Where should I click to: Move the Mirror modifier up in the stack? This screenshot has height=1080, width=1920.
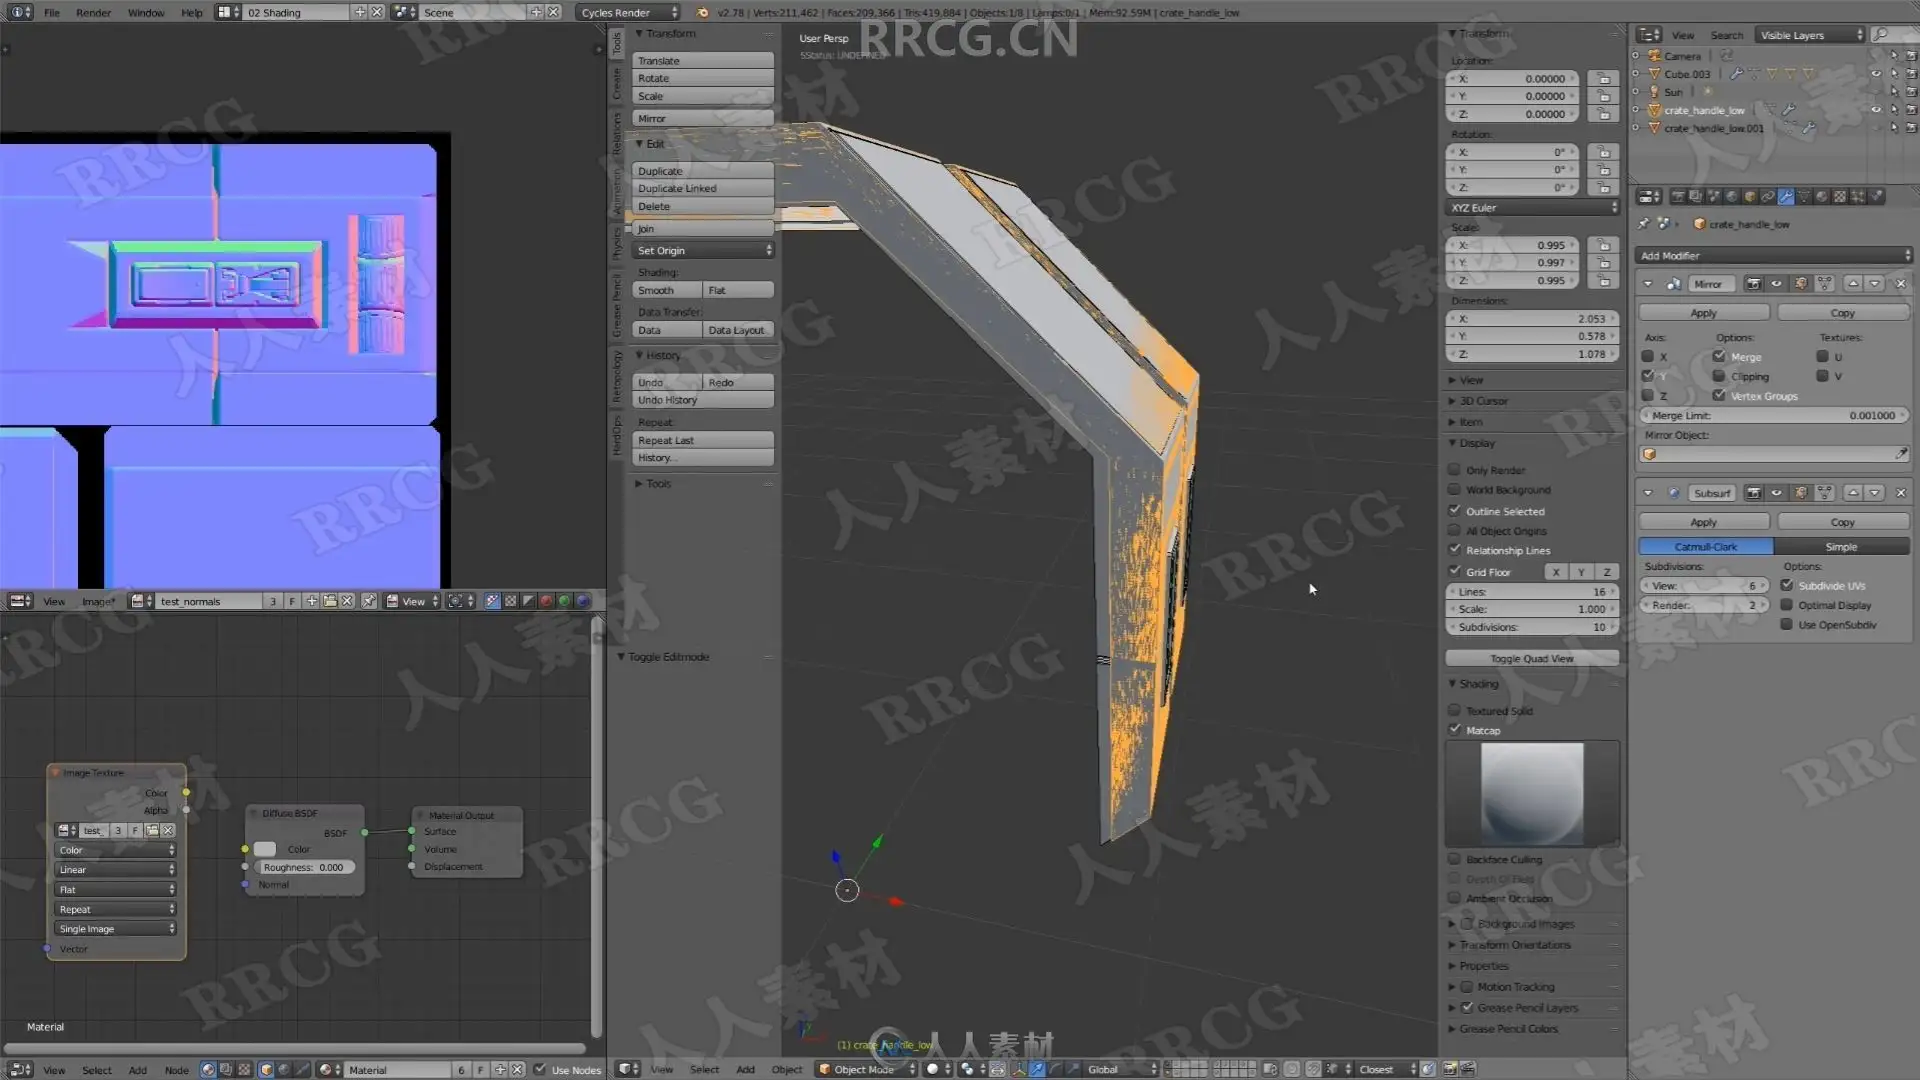[x=1853, y=284]
